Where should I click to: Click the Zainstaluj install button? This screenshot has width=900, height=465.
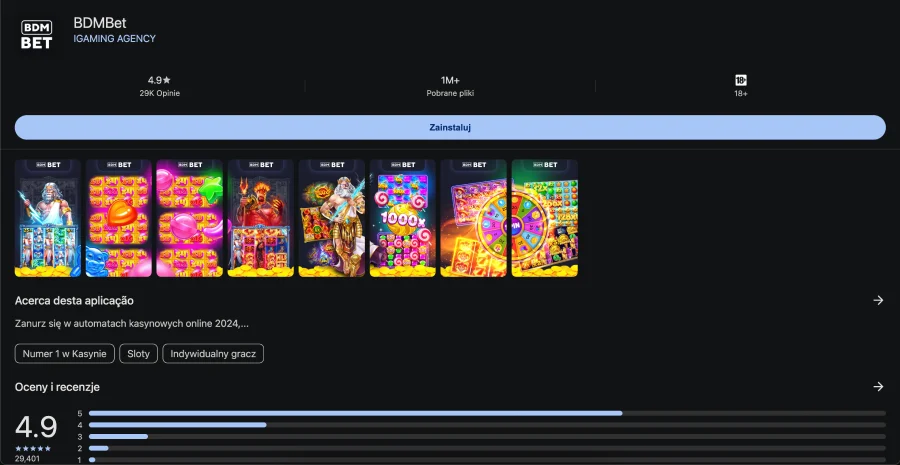pos(450,127)
